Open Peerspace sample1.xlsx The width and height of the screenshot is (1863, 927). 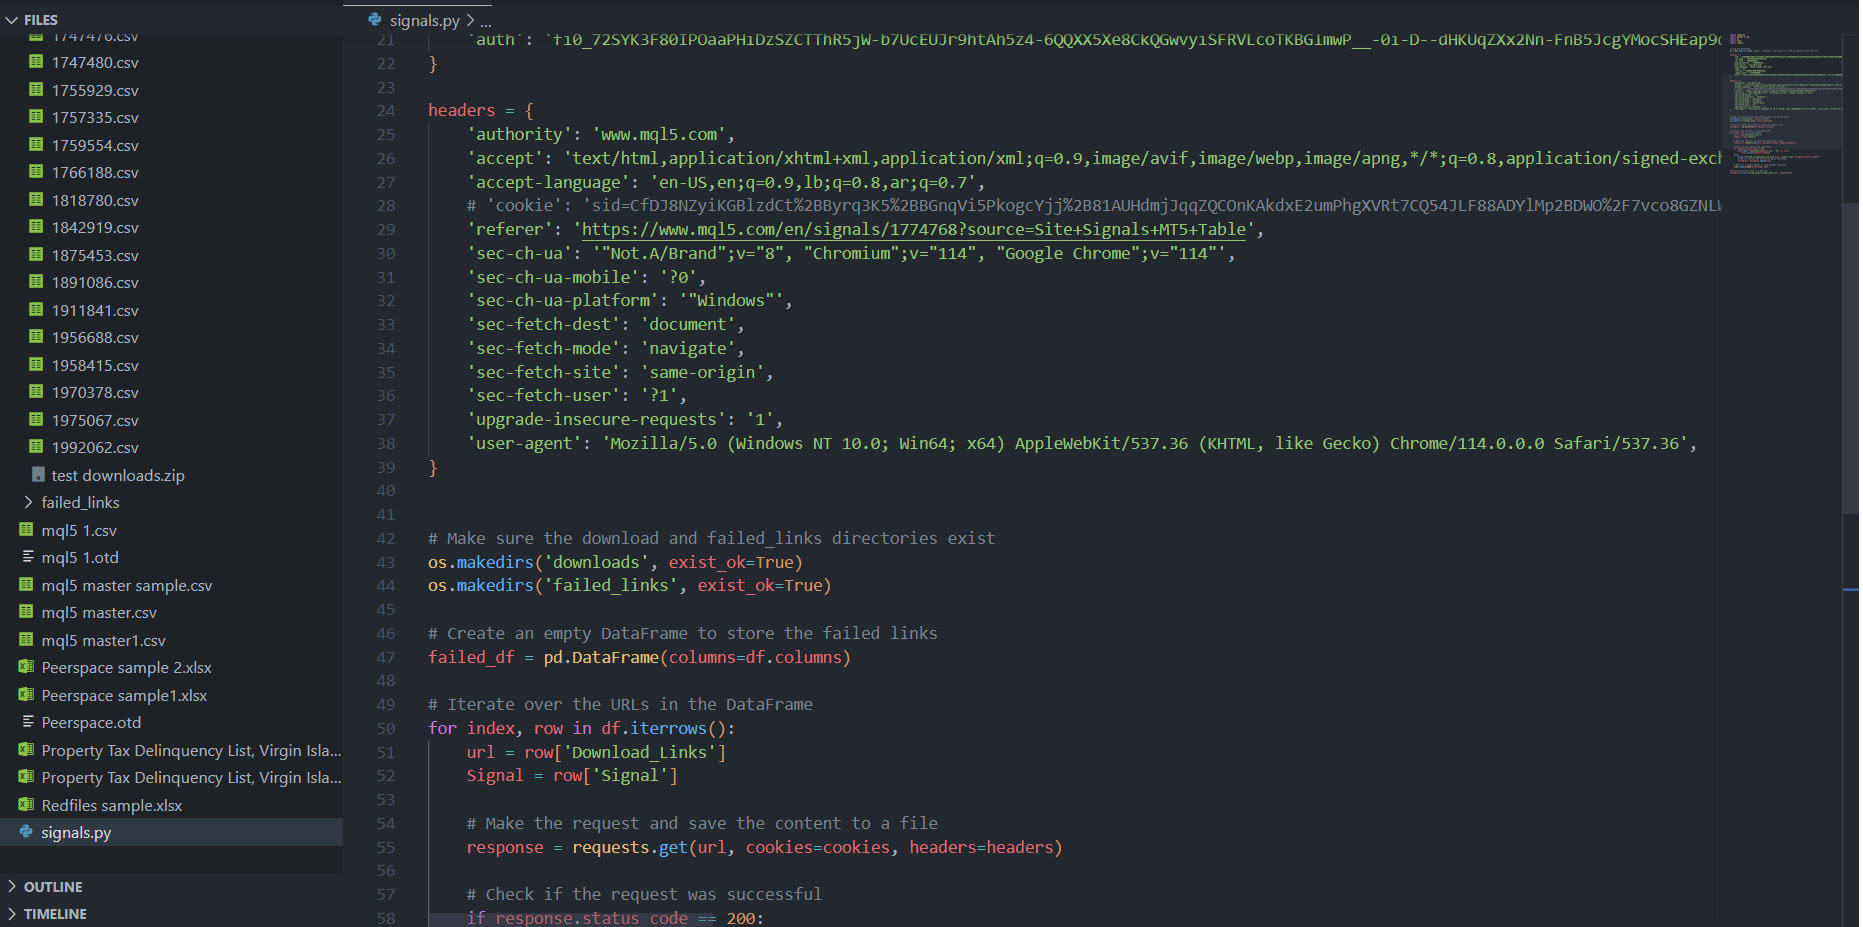pos(124,695)
